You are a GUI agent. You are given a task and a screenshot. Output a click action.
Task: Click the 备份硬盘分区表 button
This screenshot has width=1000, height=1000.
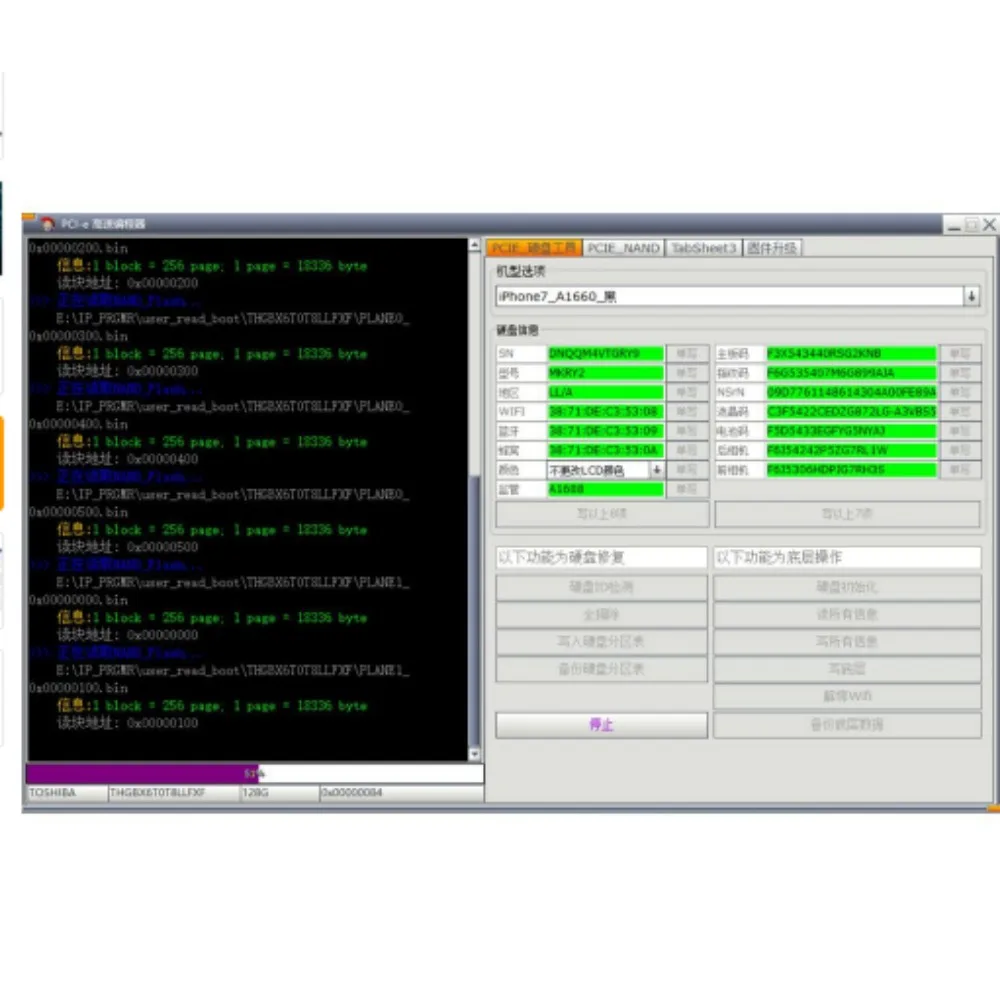[601, 669]
